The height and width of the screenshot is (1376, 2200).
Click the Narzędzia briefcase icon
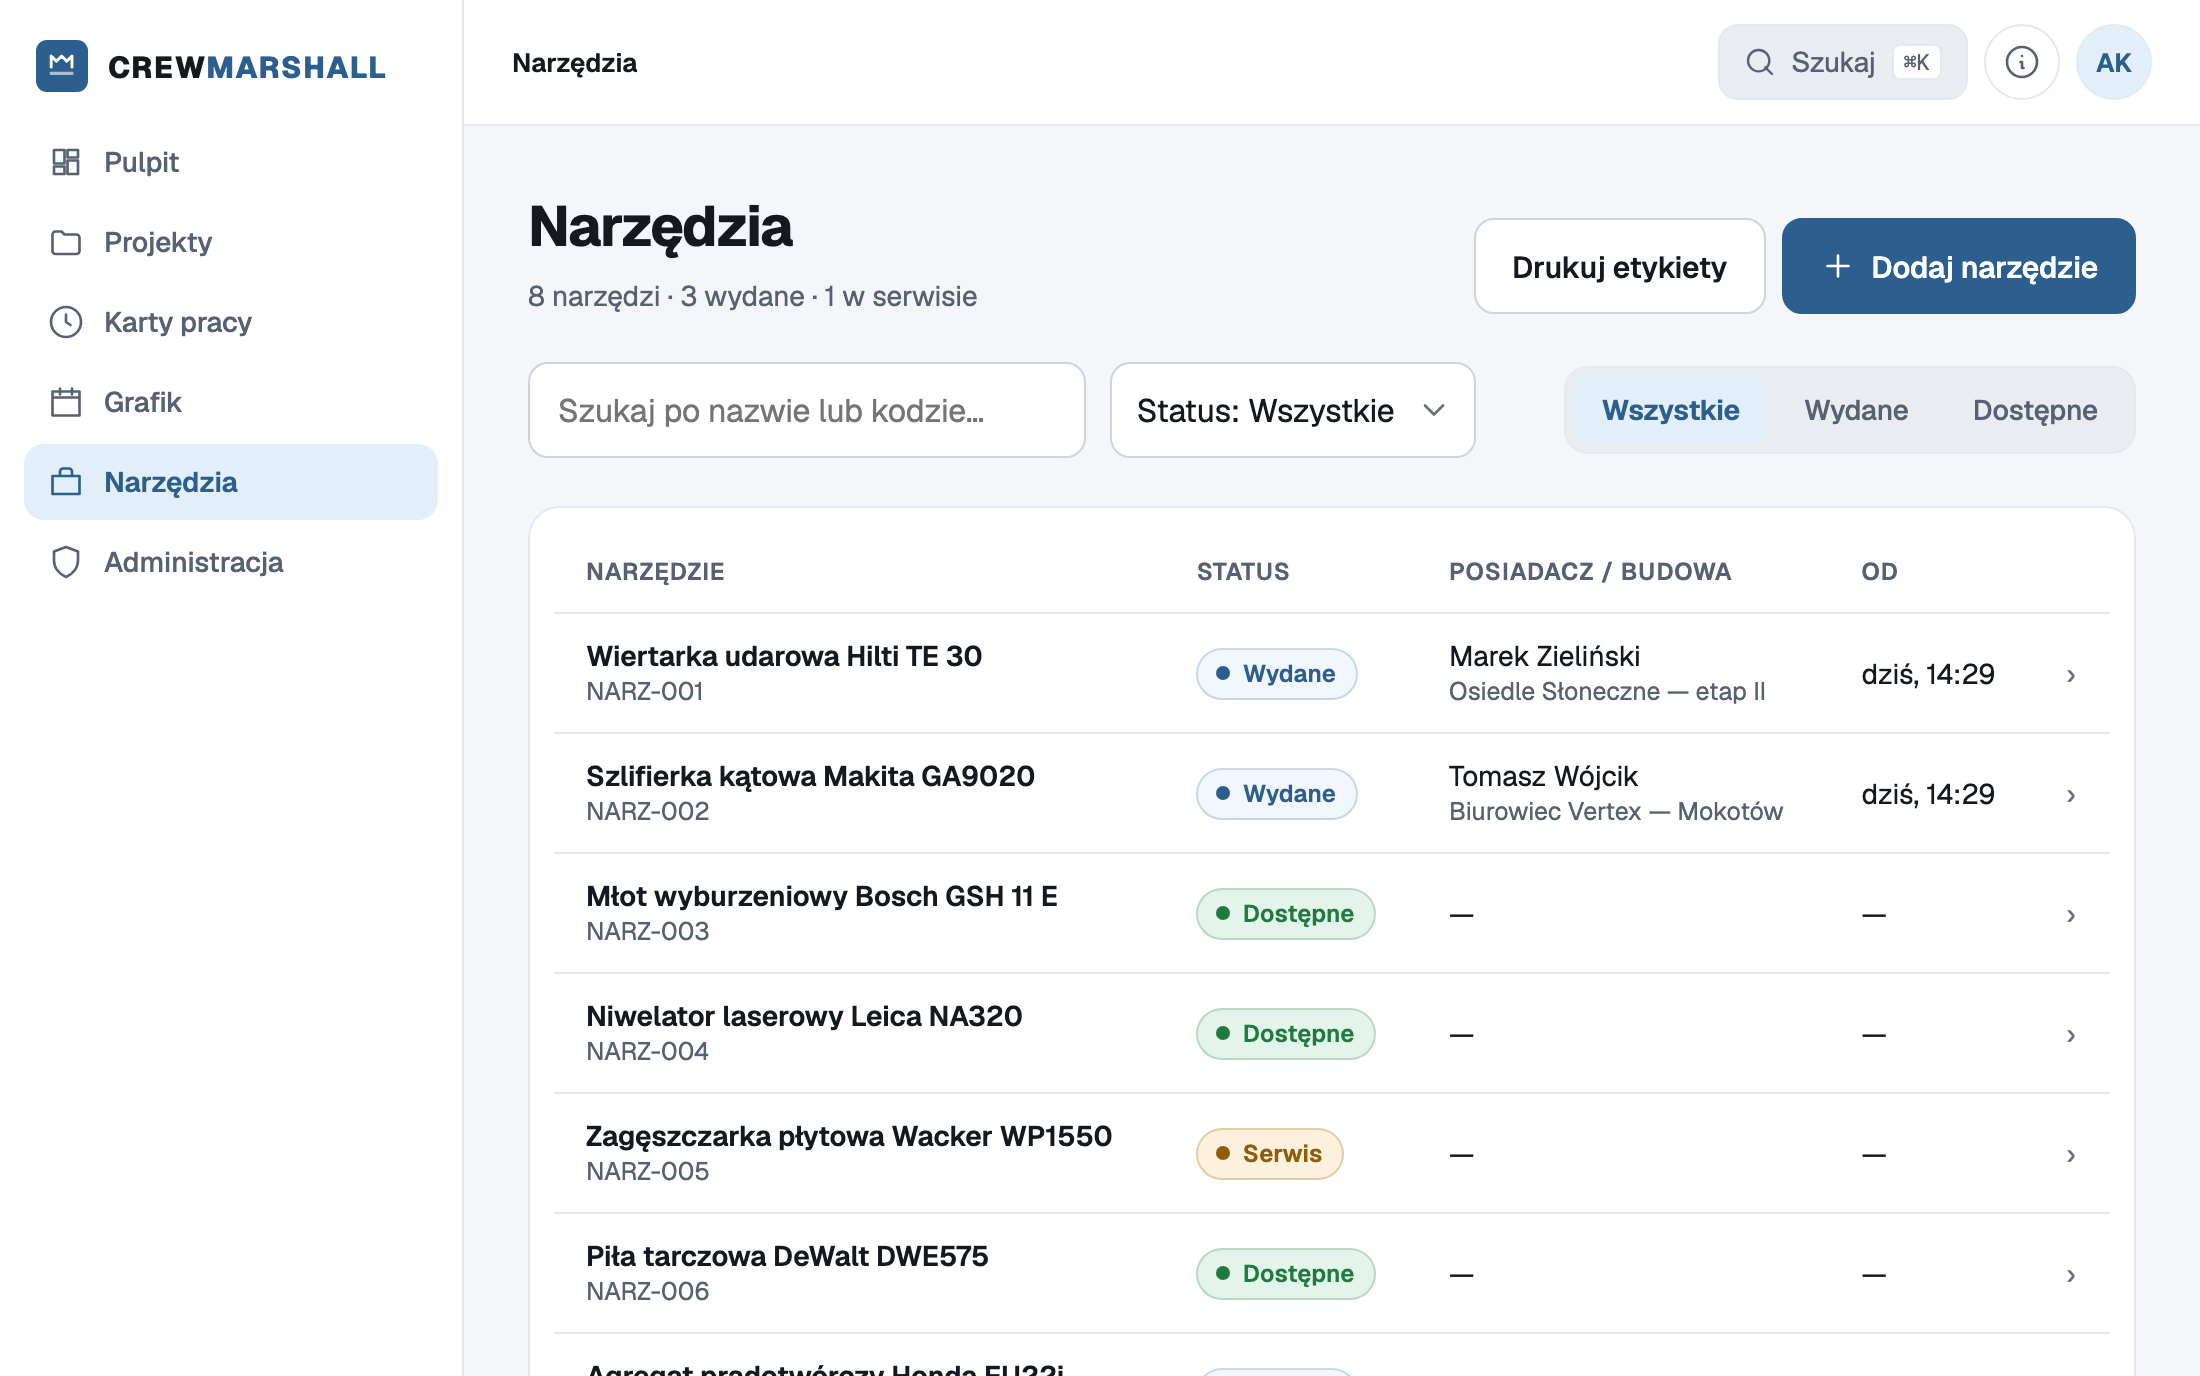tap(66, 482)
